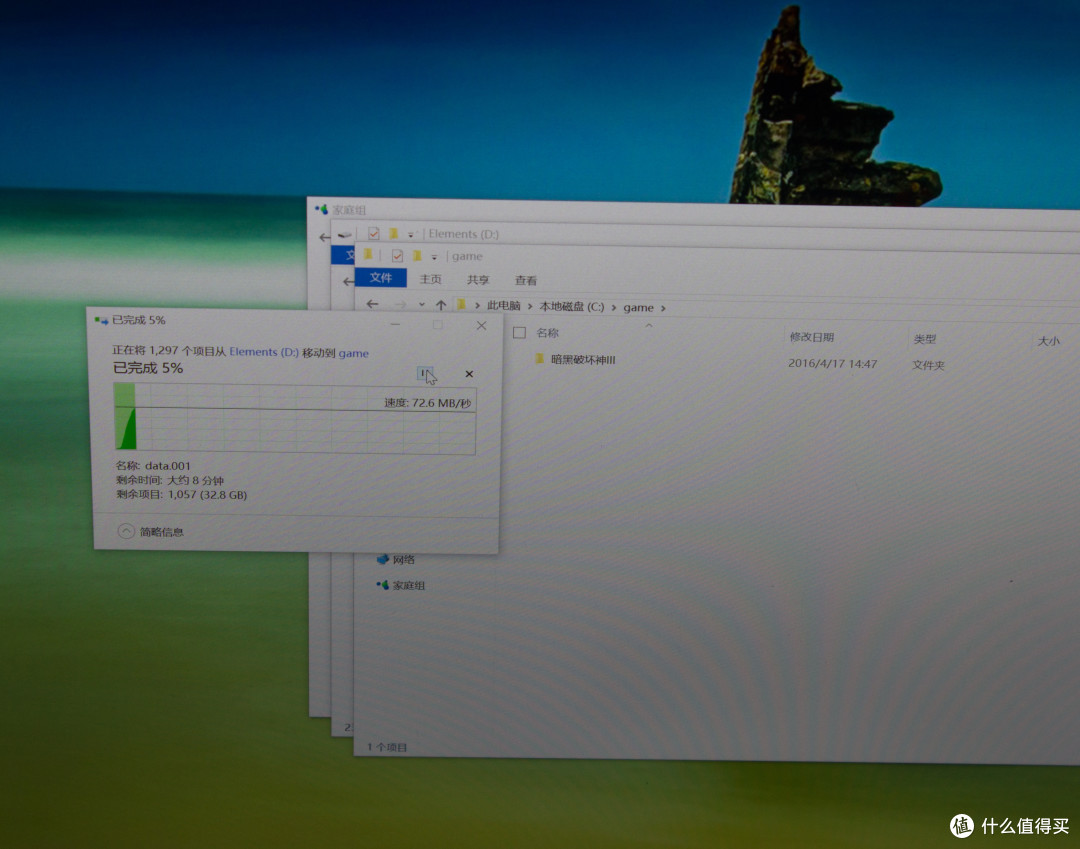
Task: Click the sort arrow above 名称 column
Action: click(648, 325)
